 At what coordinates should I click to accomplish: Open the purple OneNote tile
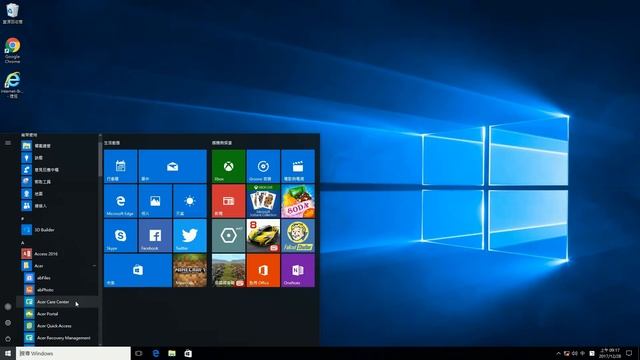(x=298, y=270)
